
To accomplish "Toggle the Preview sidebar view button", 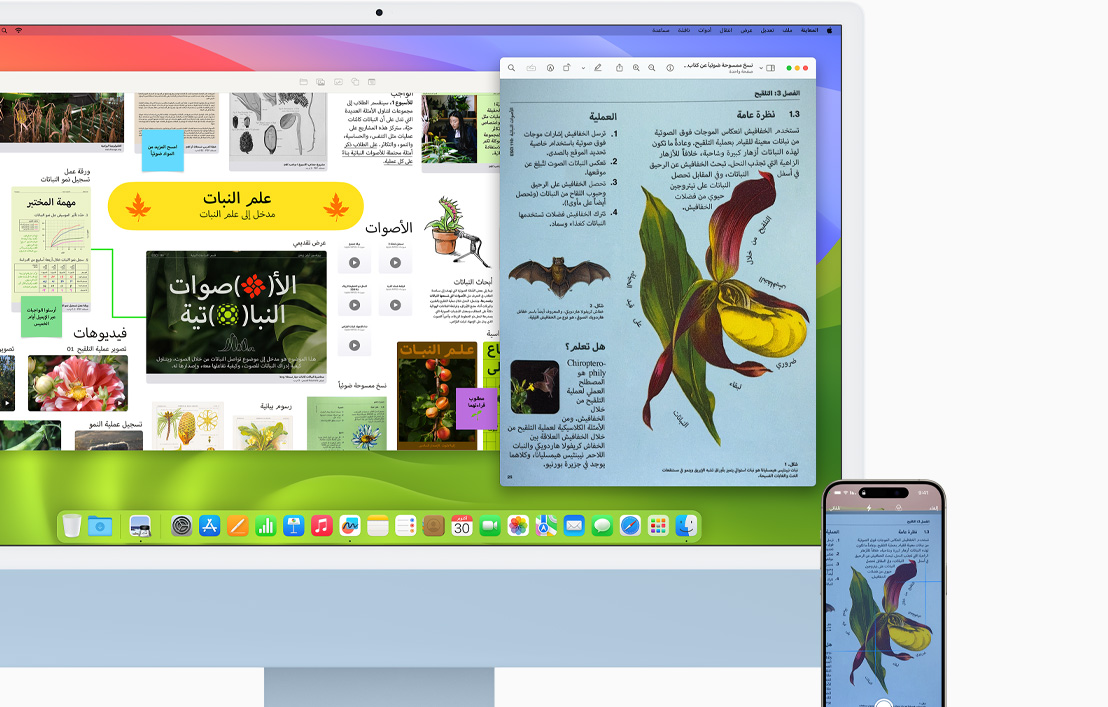I will (771, 68).
